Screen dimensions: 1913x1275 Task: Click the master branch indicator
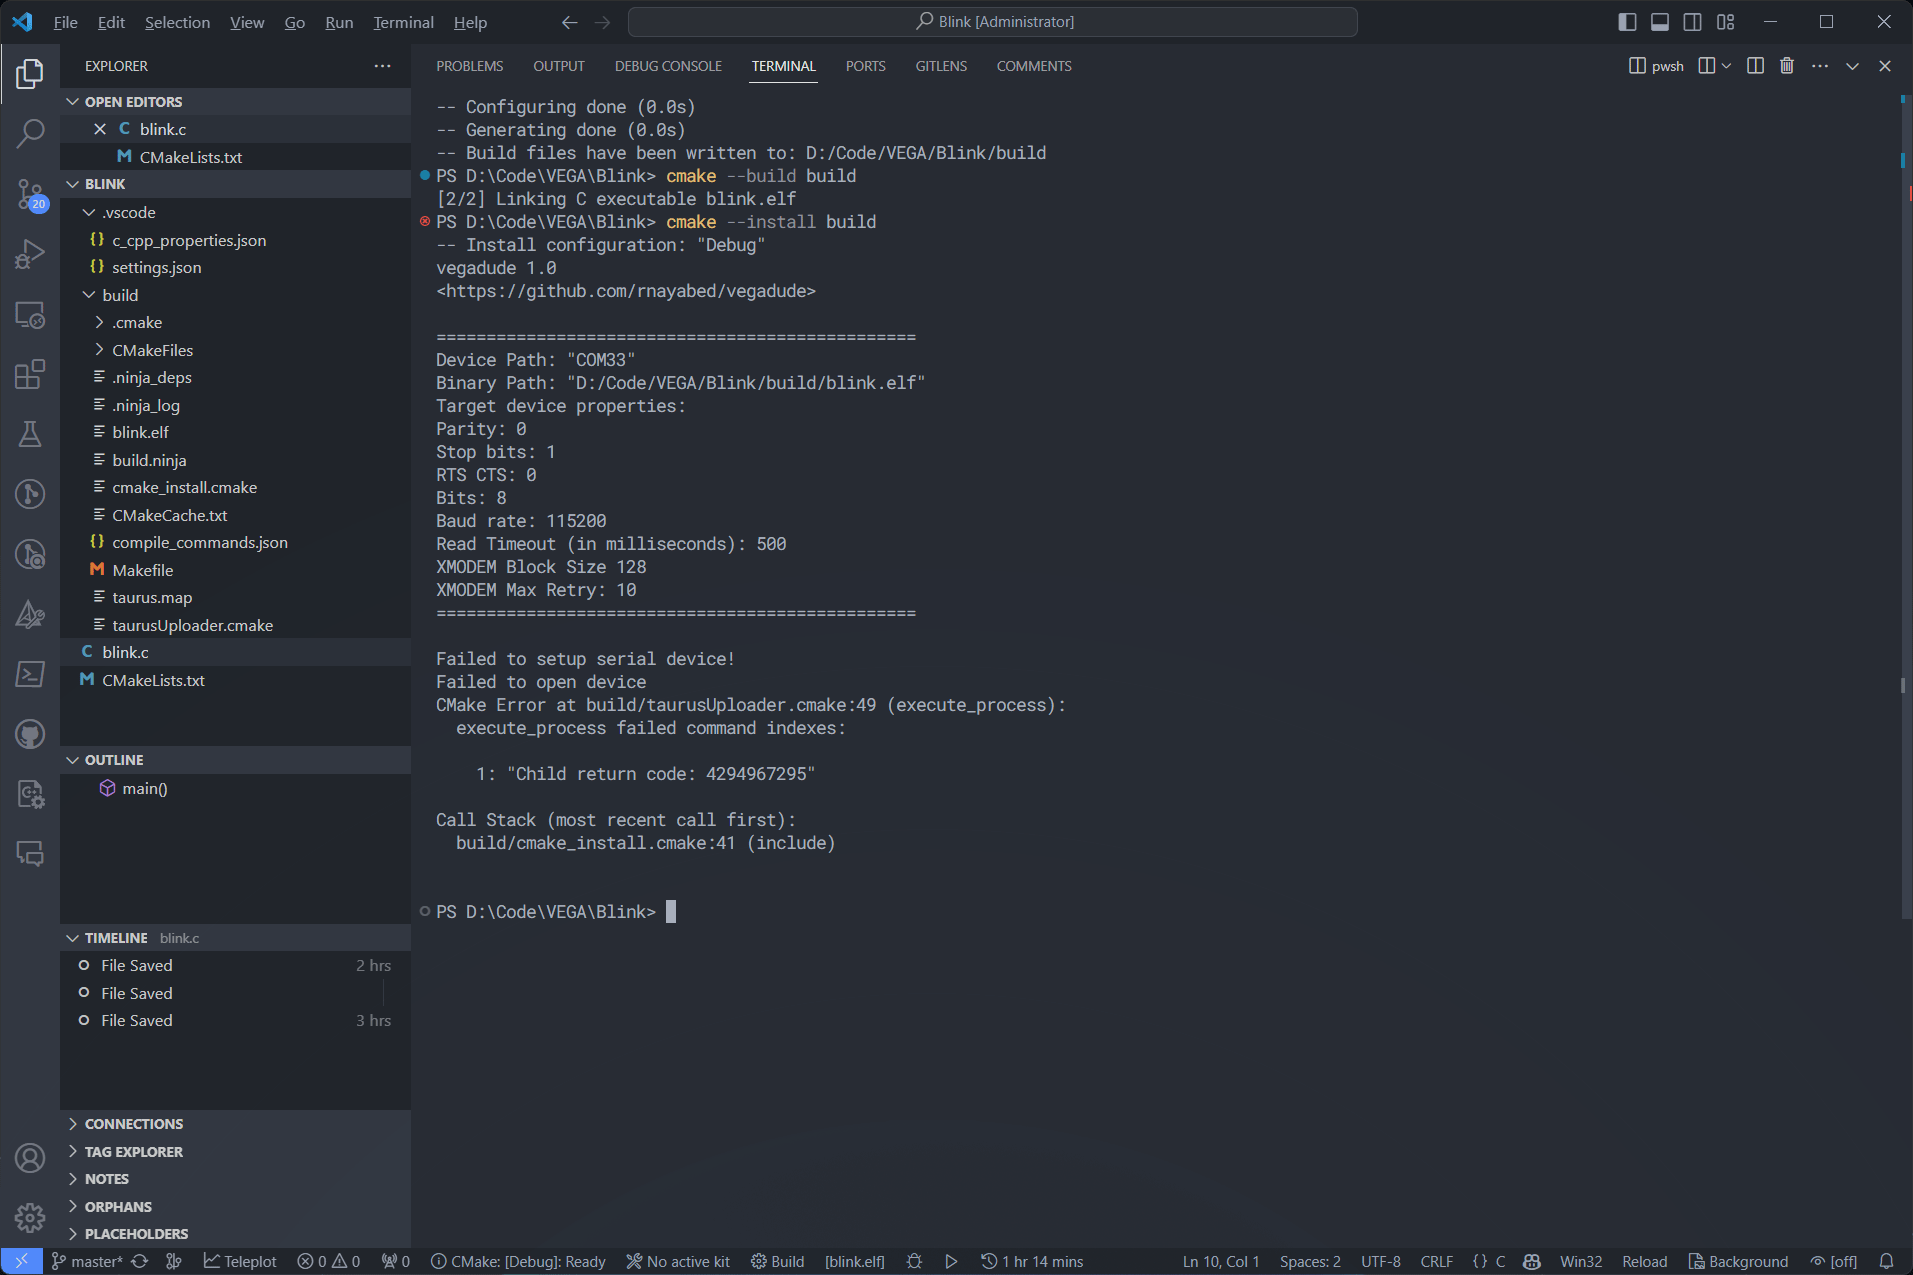(87, 1261)
